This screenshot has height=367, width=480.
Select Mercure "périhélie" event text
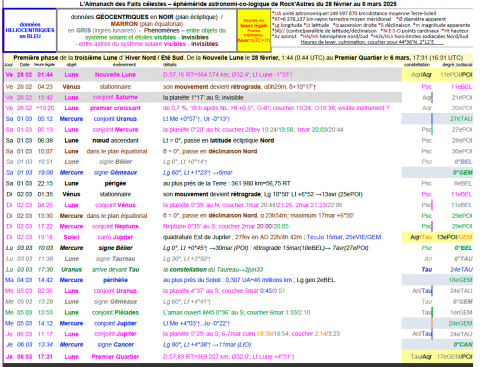point(115,280)
